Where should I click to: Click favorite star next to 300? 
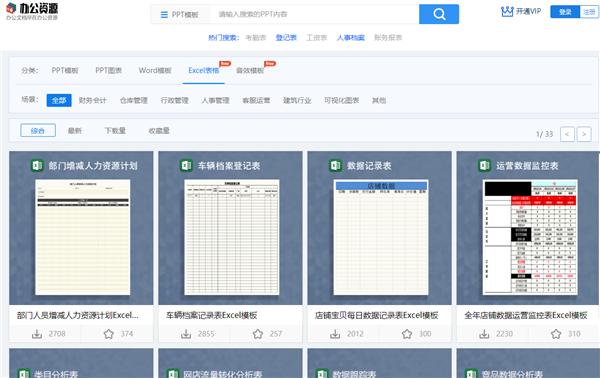point(407,334)
